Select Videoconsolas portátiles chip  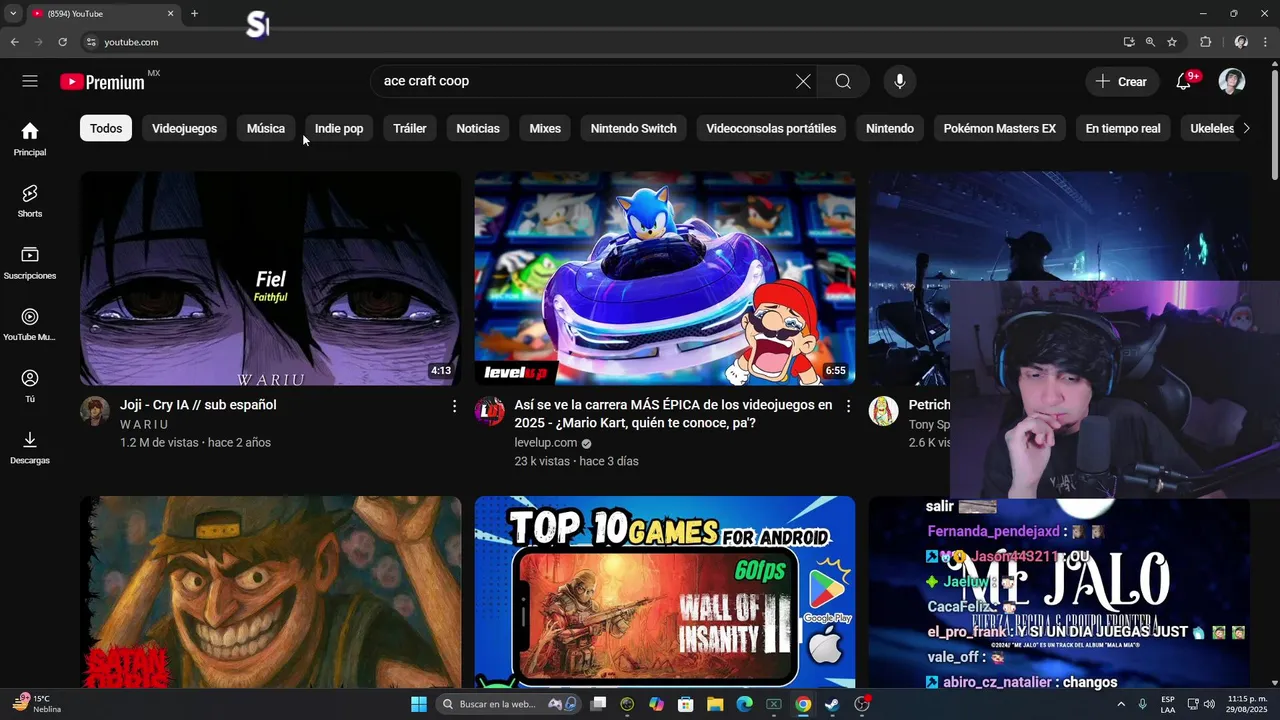pos(771,128)
